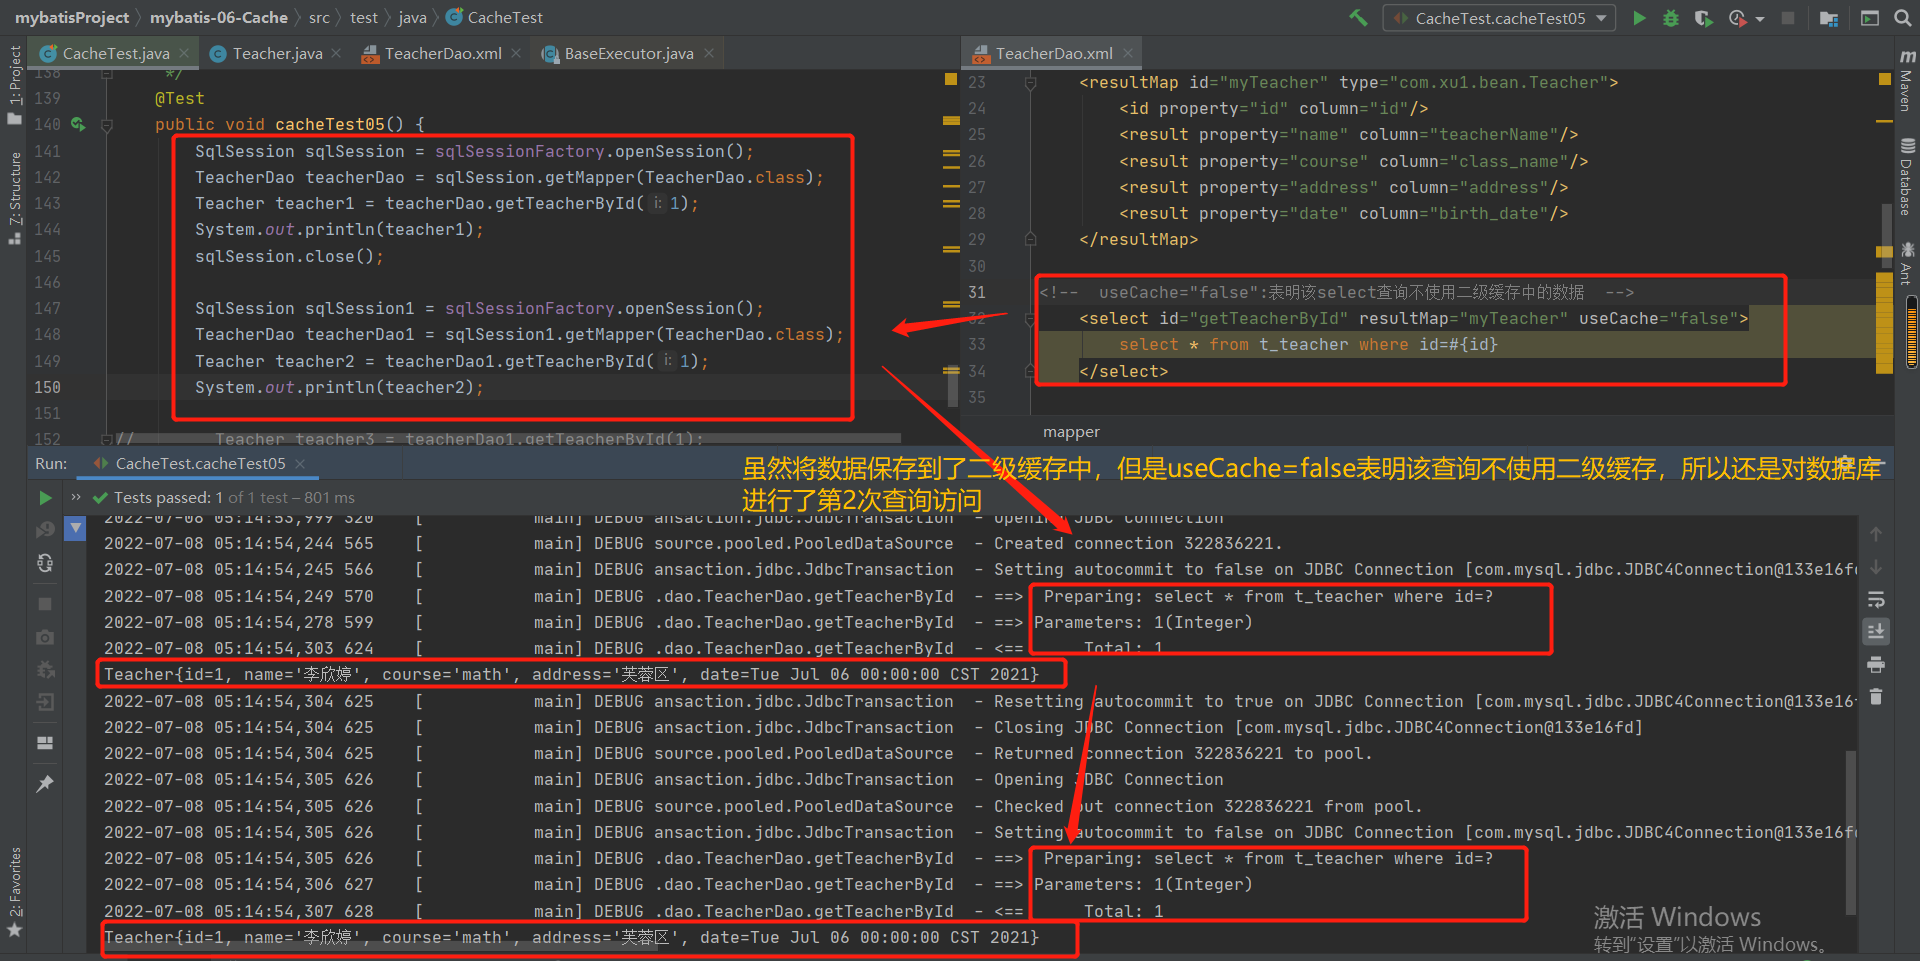Click the Exit icon in the Run panel

click(45, 702)
